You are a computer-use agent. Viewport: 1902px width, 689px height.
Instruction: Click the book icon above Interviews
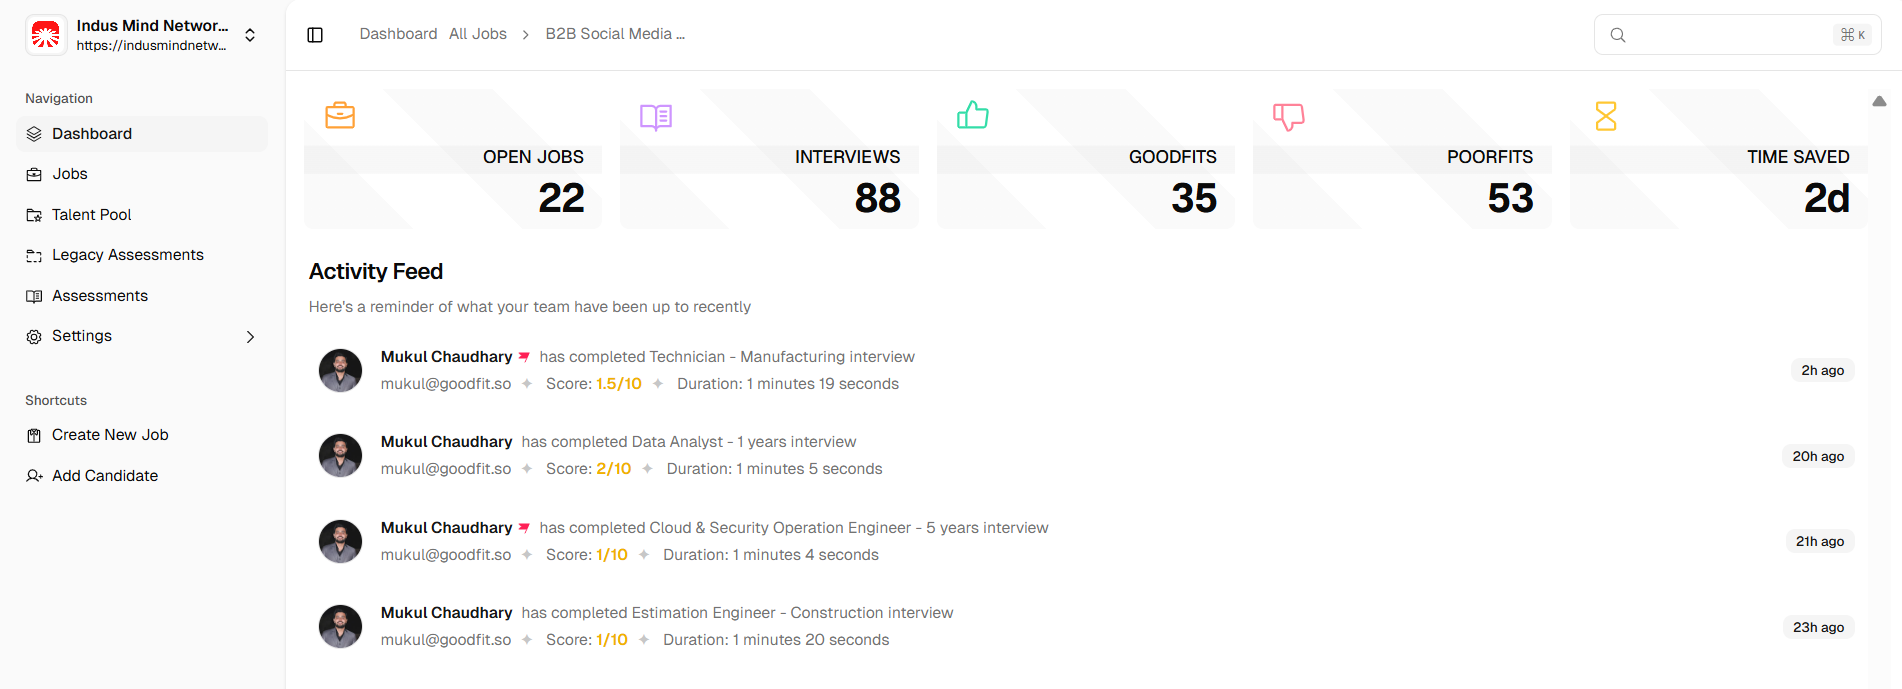click(x=656, y=117)
